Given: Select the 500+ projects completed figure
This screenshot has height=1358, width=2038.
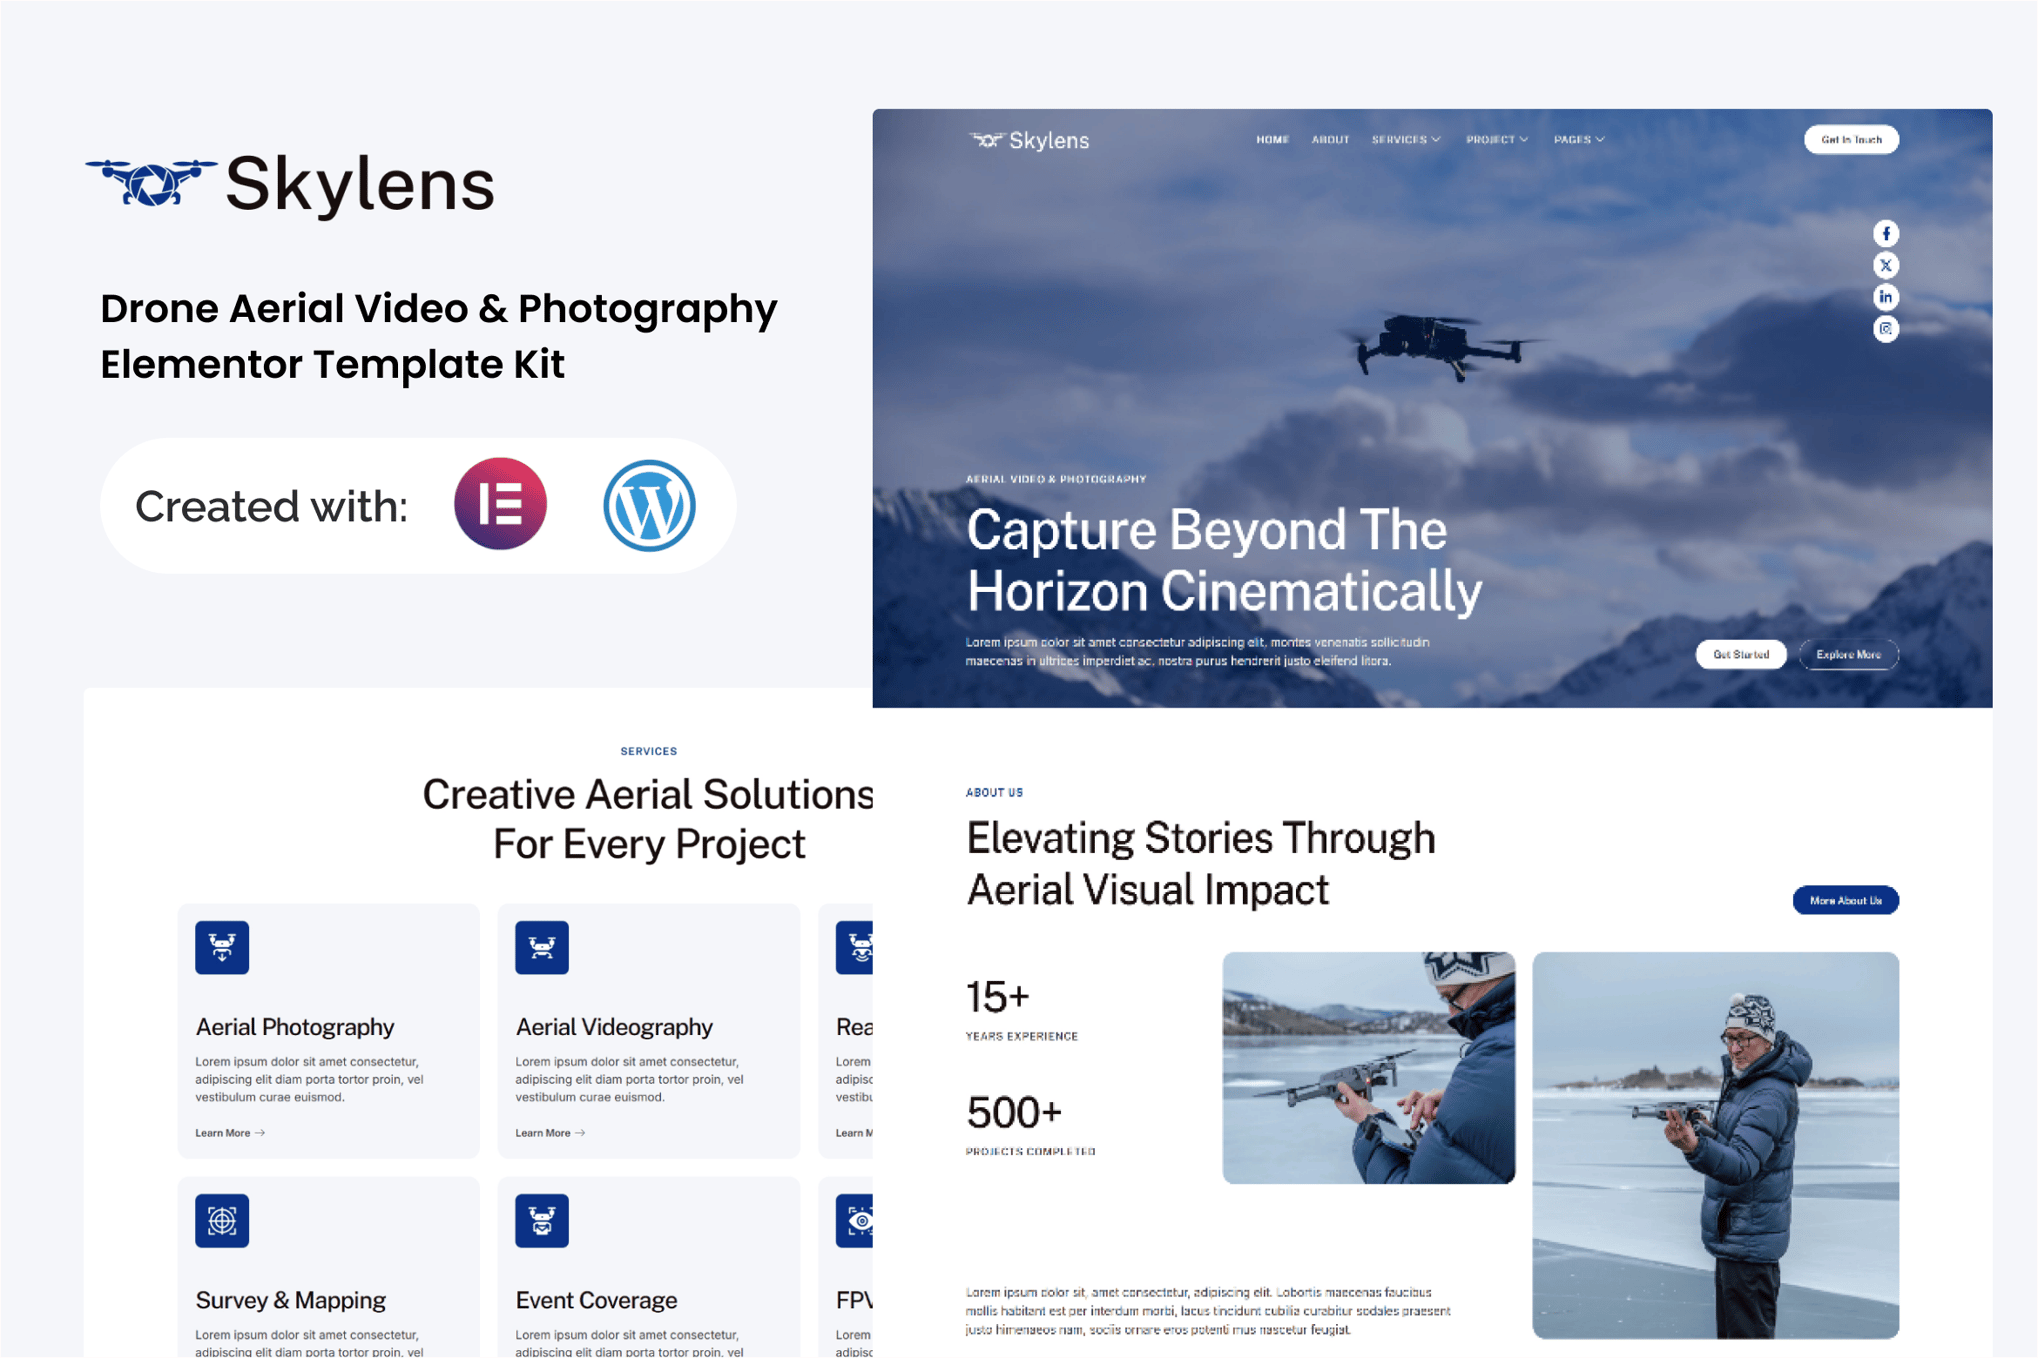Looking at the screenshot, I should pos(1013,1113).
